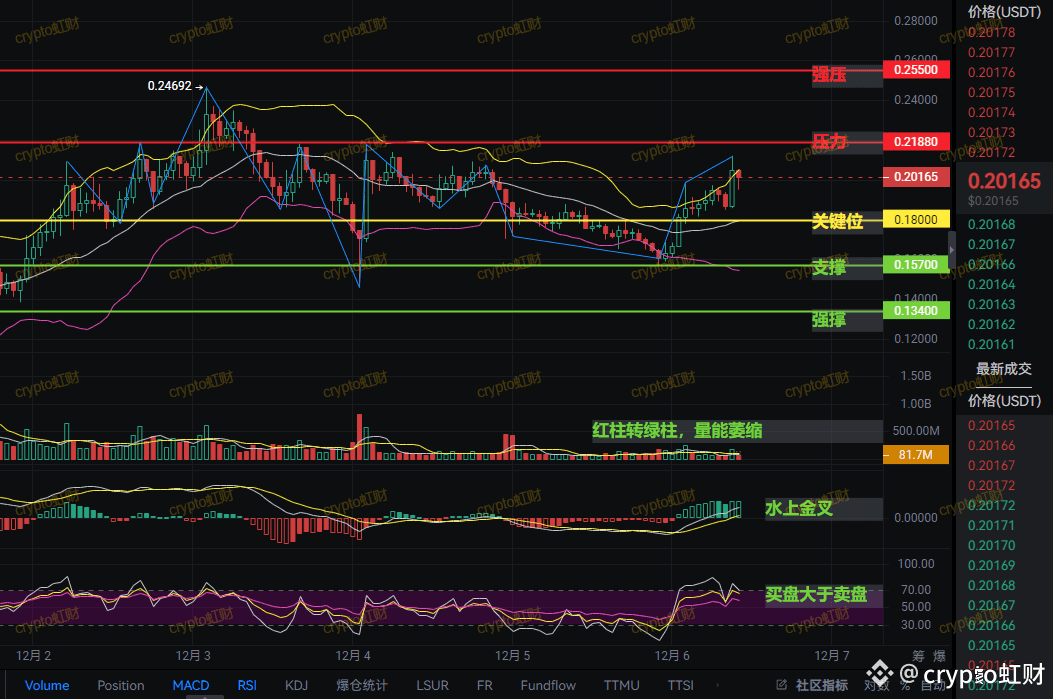Toggle the MACD indicator
1053x699 pixels.
[191, 685]
